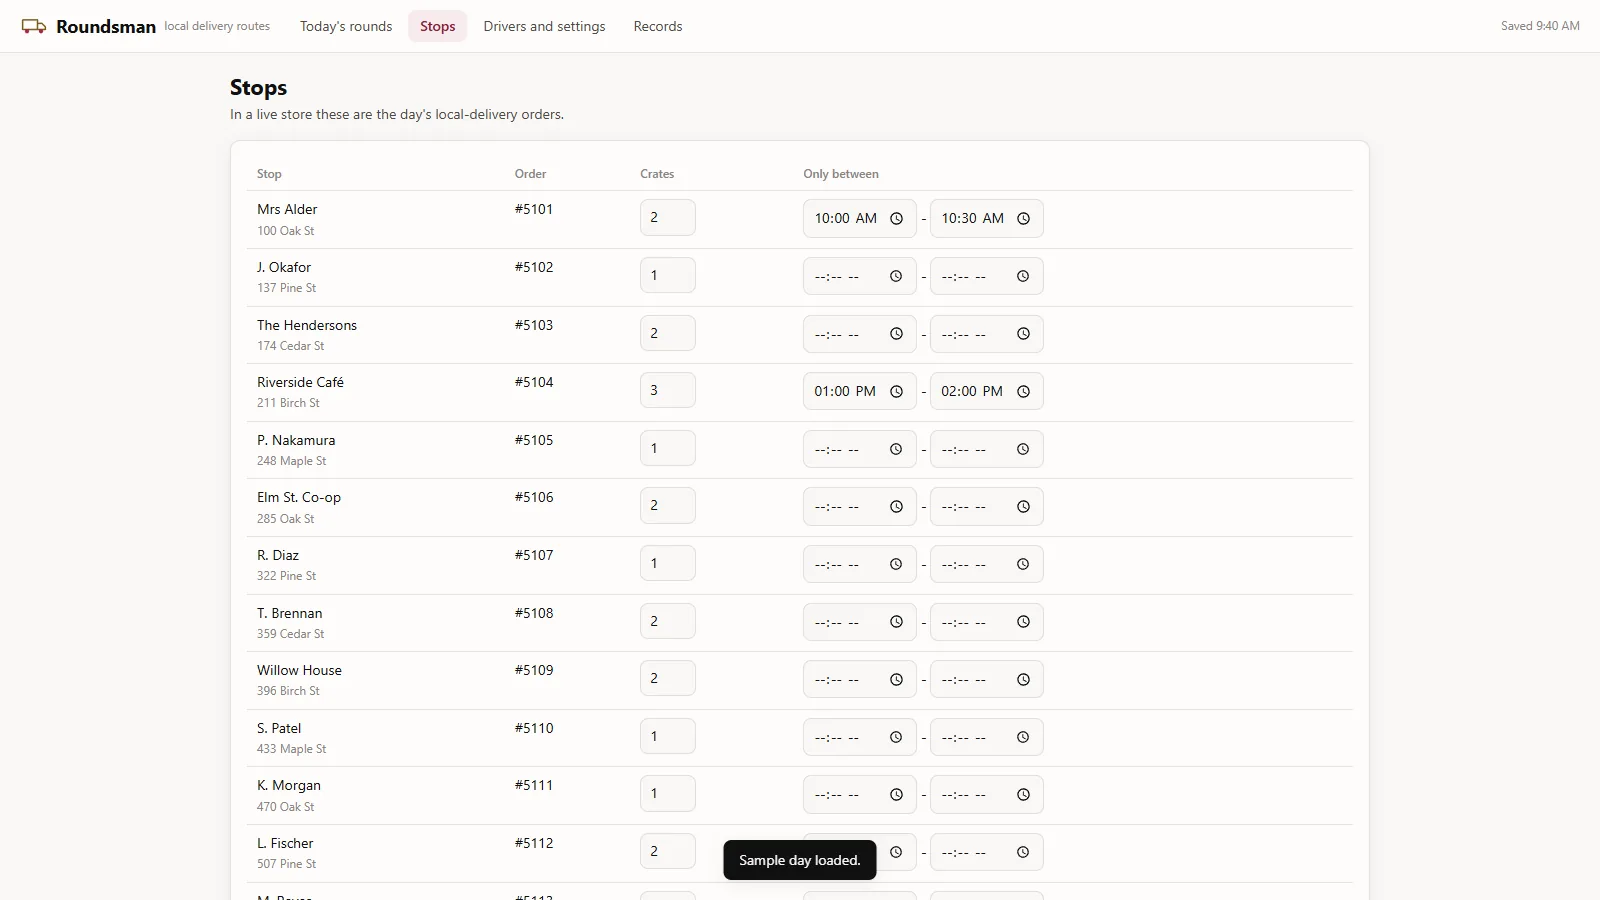The image size is (1600, 900).
Task: Click the Roundsman brand name
Action: [106, 27]
